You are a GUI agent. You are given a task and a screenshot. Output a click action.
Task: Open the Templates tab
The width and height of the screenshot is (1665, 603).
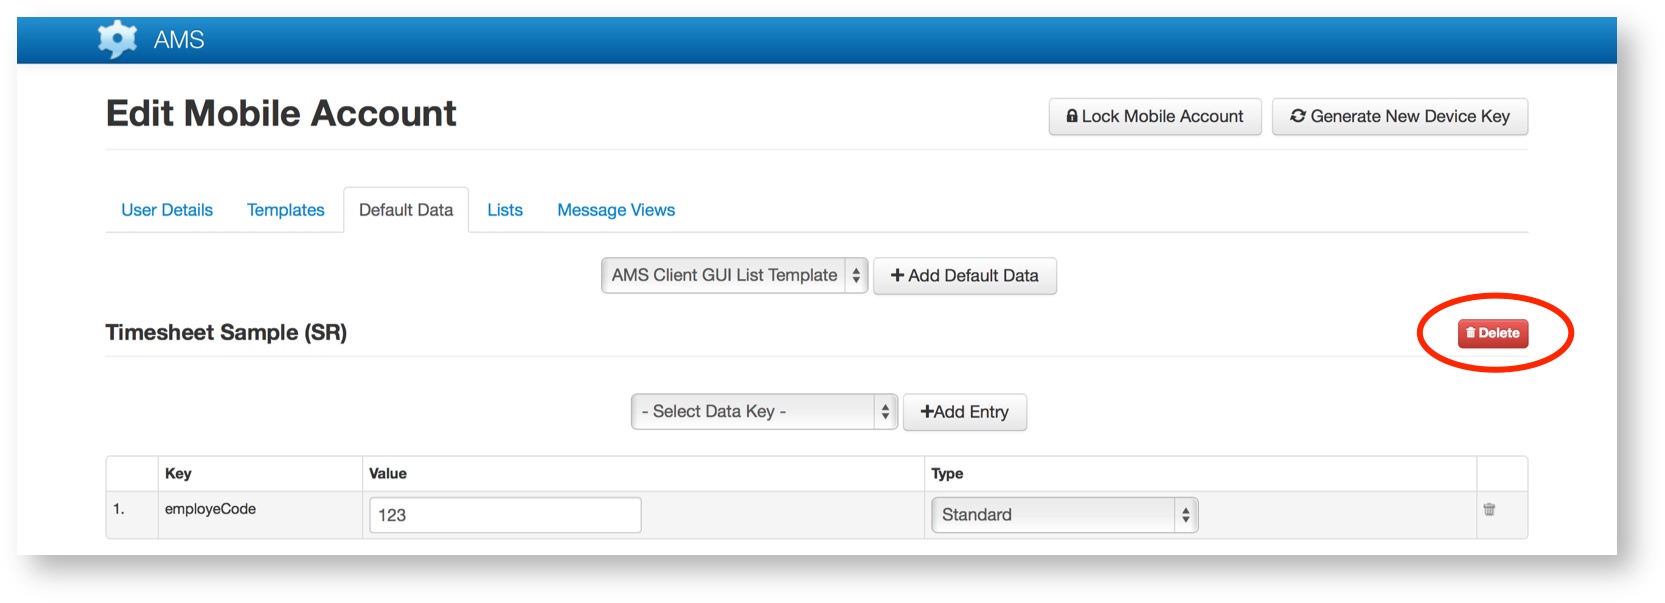pos(285,210)
